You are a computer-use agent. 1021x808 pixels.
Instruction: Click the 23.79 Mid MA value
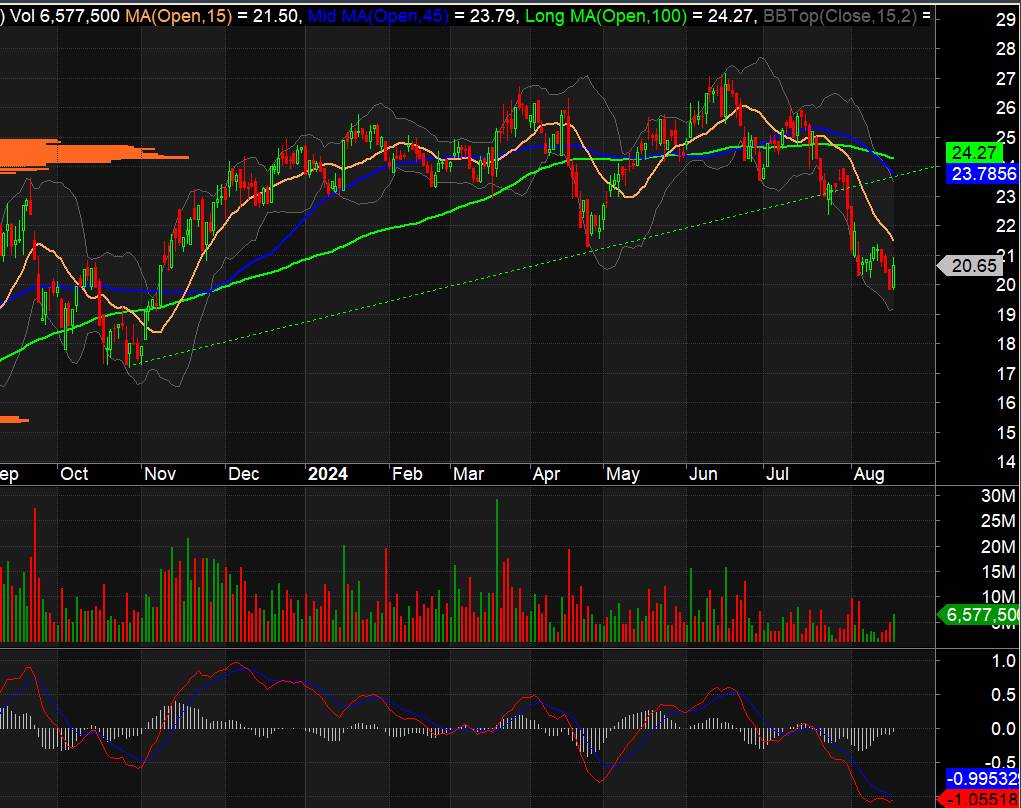[492, 16]
